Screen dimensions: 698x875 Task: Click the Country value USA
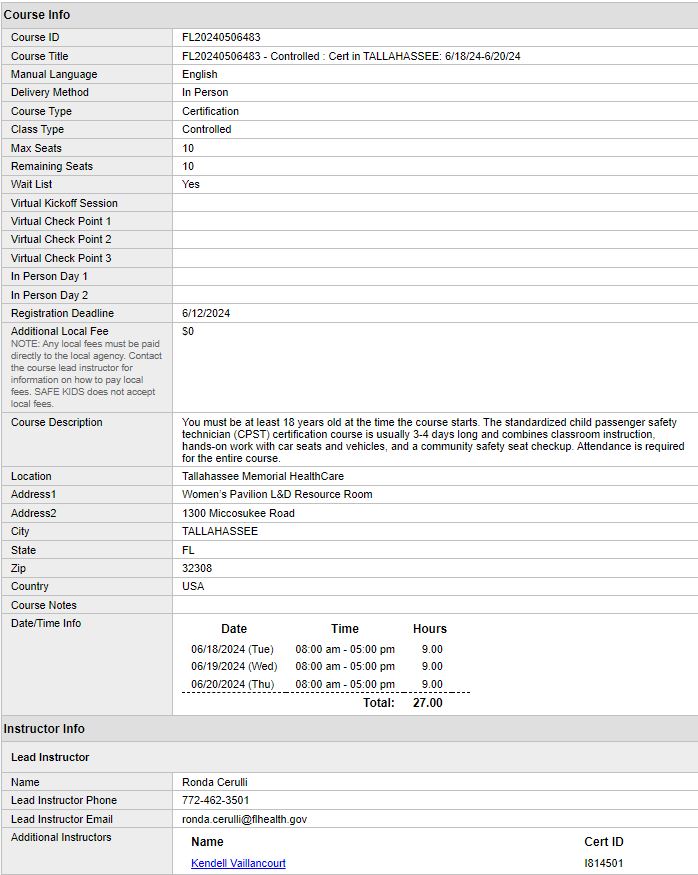[193, 586]
